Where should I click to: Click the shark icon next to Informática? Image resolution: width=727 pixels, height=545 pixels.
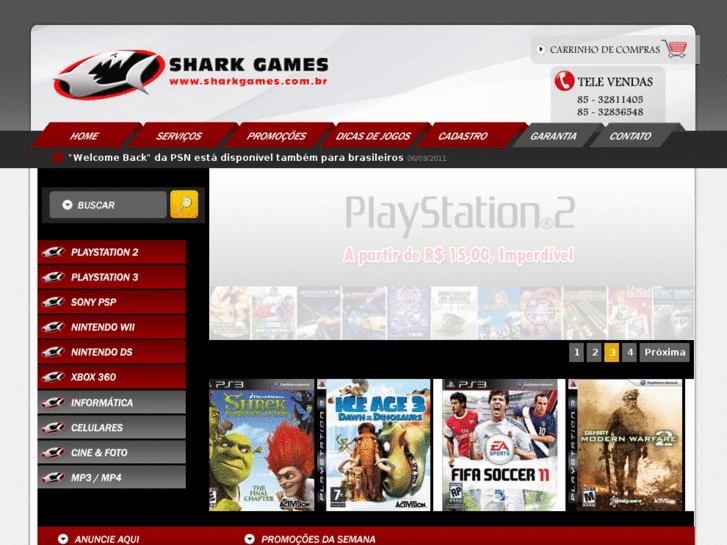(53, 403)
